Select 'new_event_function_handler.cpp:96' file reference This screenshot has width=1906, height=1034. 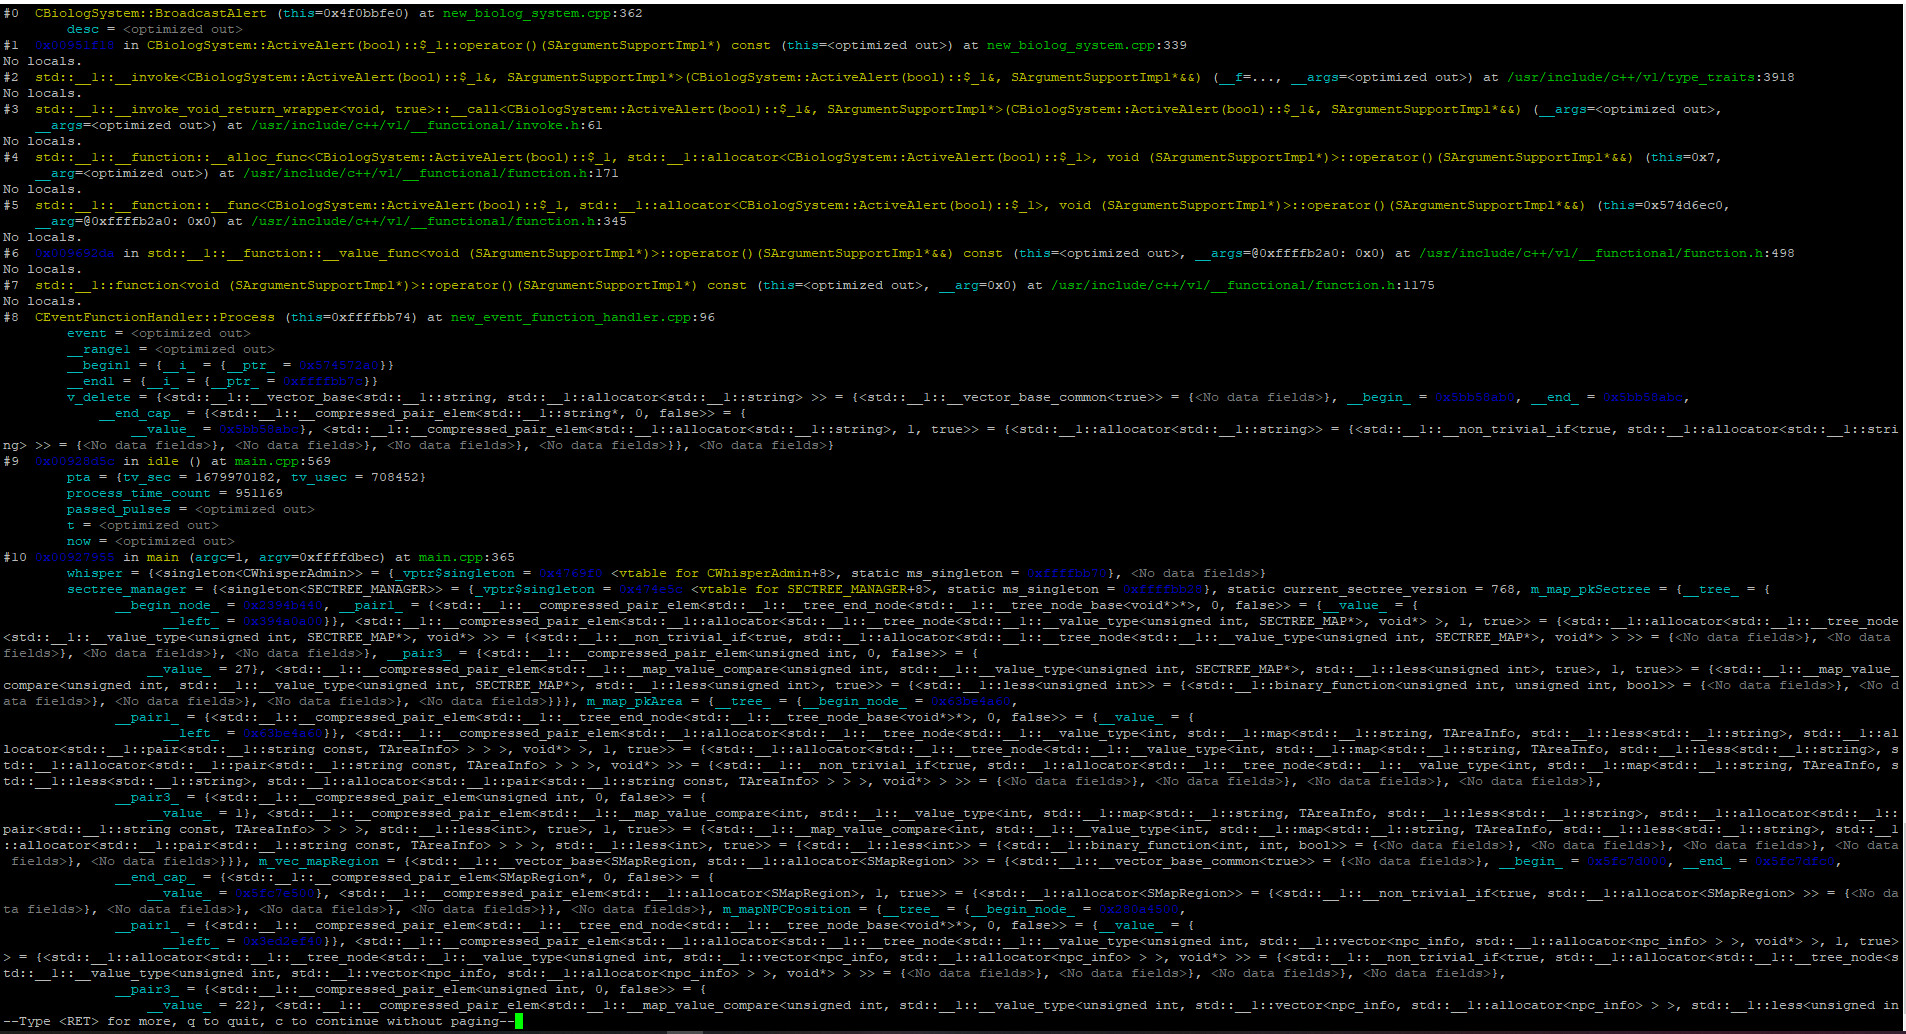pyautogui.click(x=583, y=317)
